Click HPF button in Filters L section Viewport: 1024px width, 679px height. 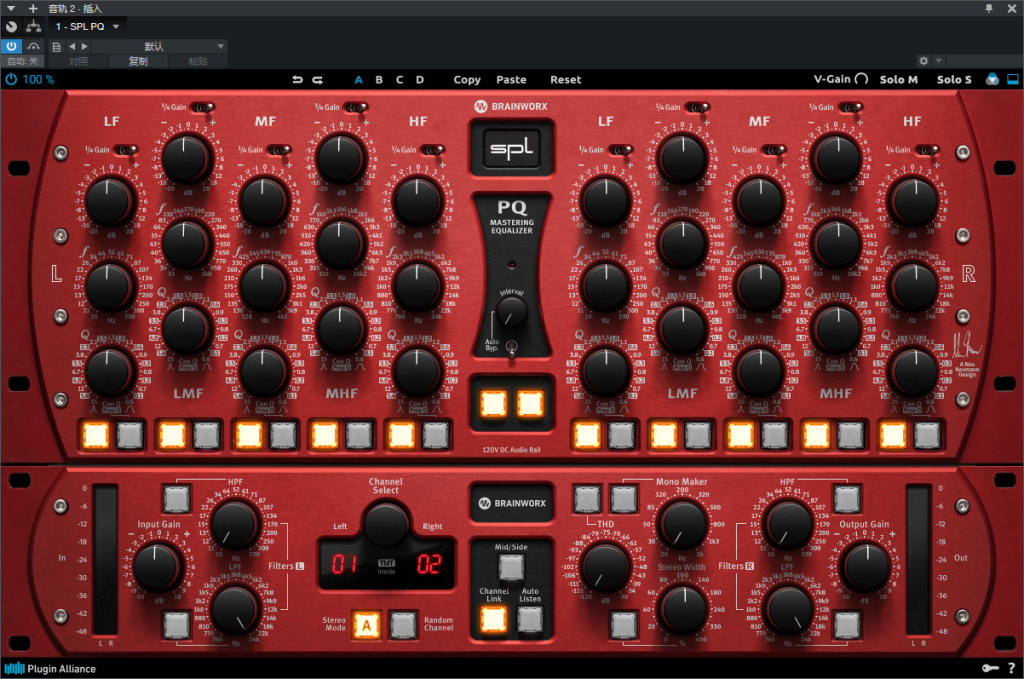click(176, 499)
